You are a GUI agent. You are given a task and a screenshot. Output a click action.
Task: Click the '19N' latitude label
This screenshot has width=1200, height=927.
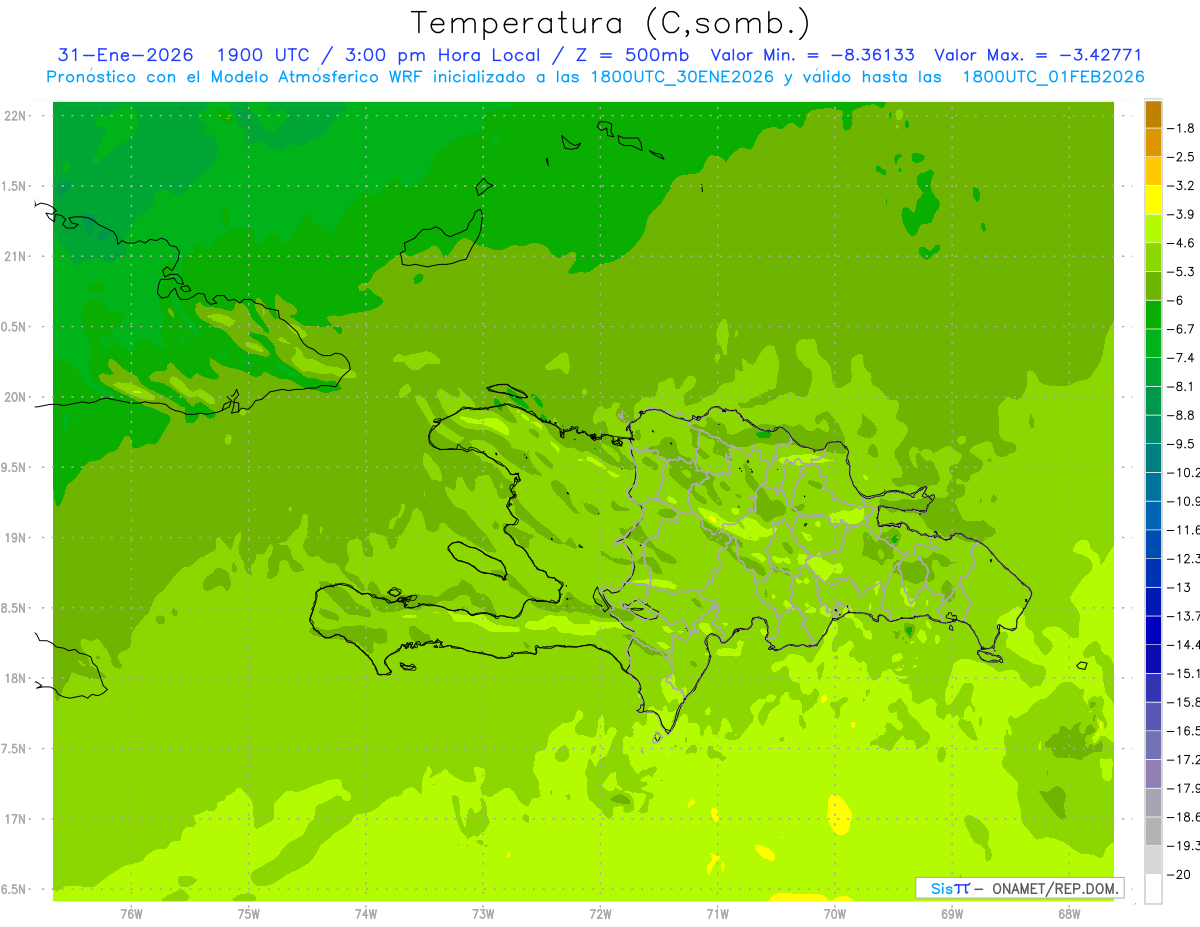click(x=17, y=538)
